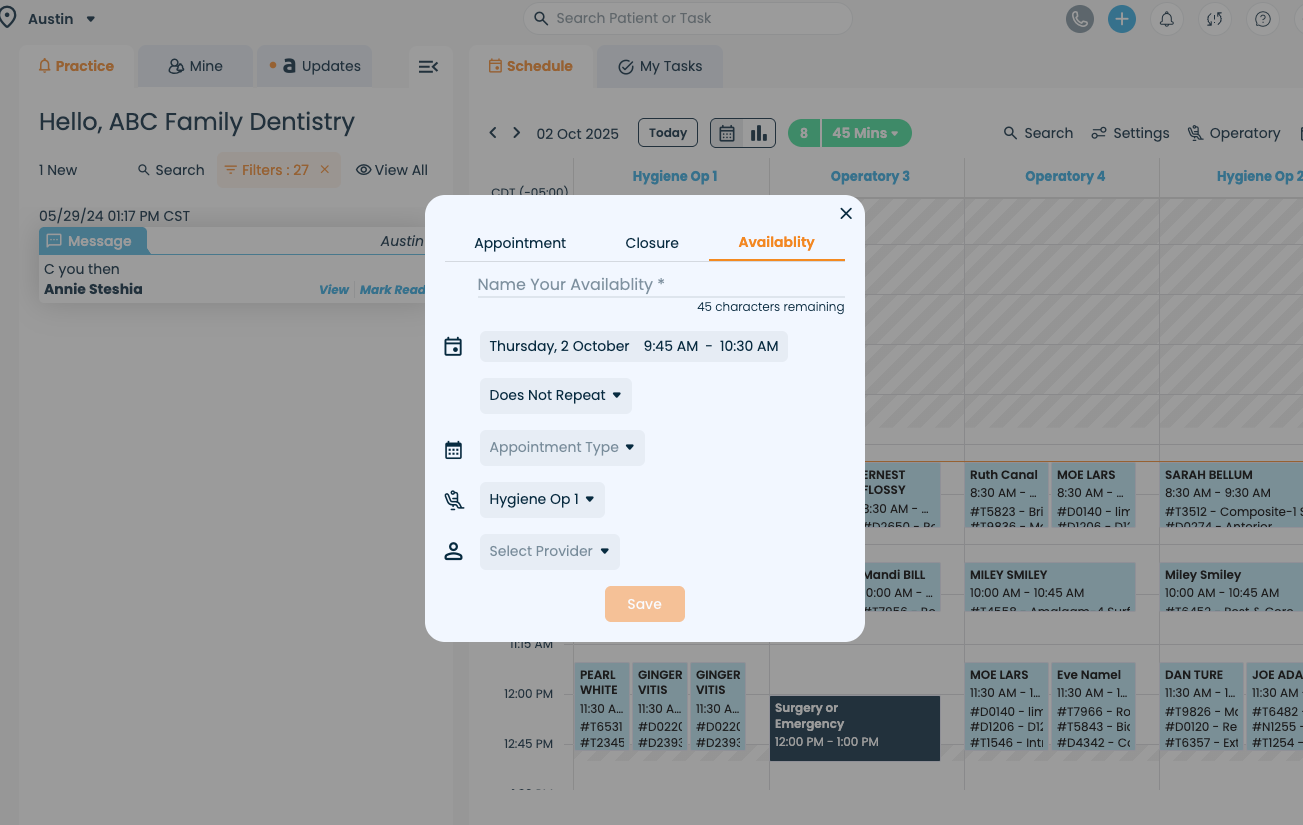This screenshot has width=1303, height=825.
Task: Remove the Filters: 27 filter
Action: coord(325,170)
